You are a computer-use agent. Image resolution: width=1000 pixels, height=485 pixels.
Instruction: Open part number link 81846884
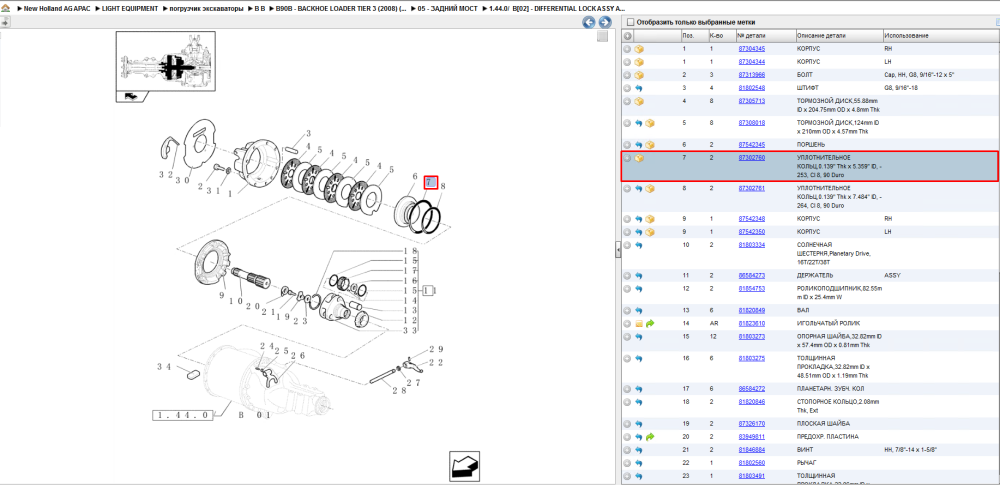(x=751, y=449)
